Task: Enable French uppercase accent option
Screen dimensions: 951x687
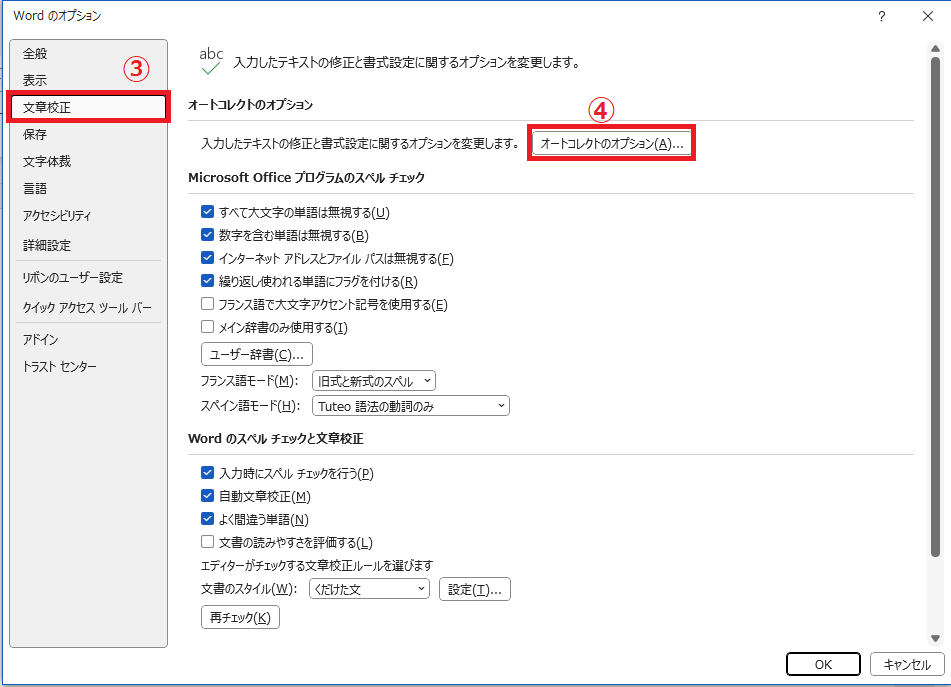Action: (207, 304)
